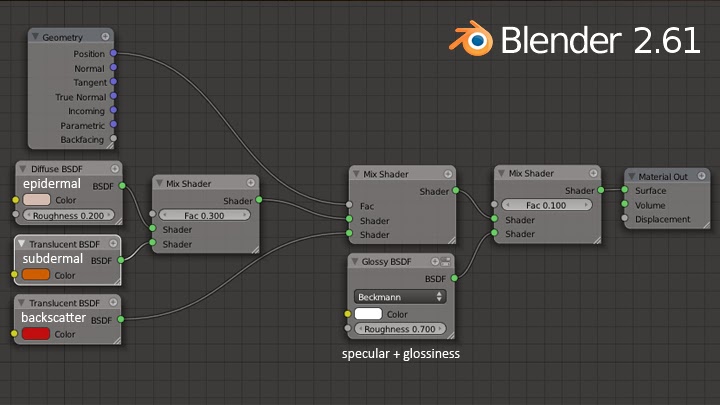Click the Glossy BSDF Roughness input socket
This screenshot has height=405, width=720.
click(348, 328)
